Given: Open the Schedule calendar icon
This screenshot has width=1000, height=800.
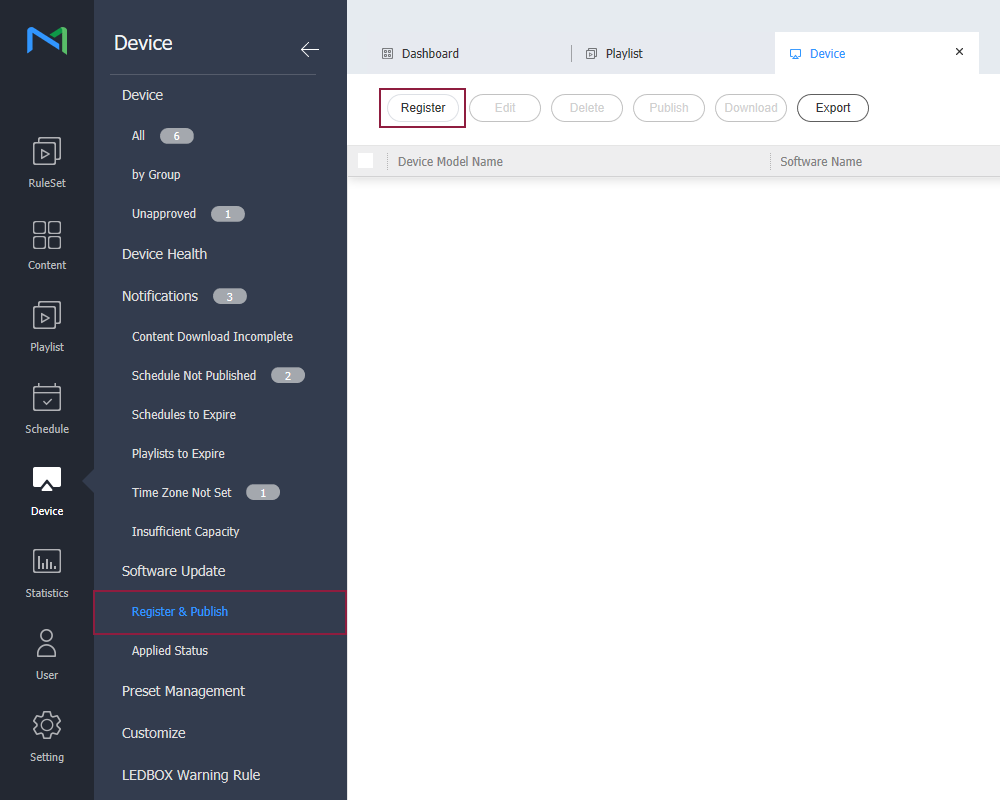Looking at the screenshot, I should point(47,398).
